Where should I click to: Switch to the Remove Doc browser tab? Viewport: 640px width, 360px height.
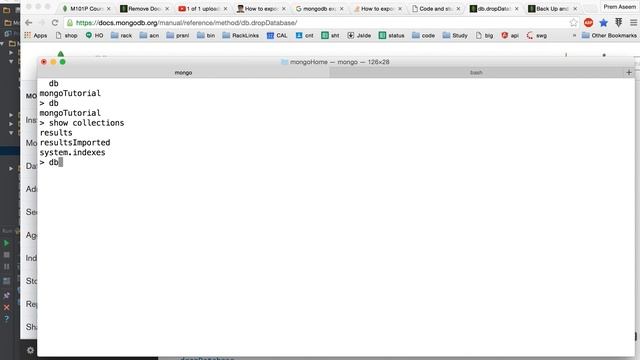pos(143,9)
